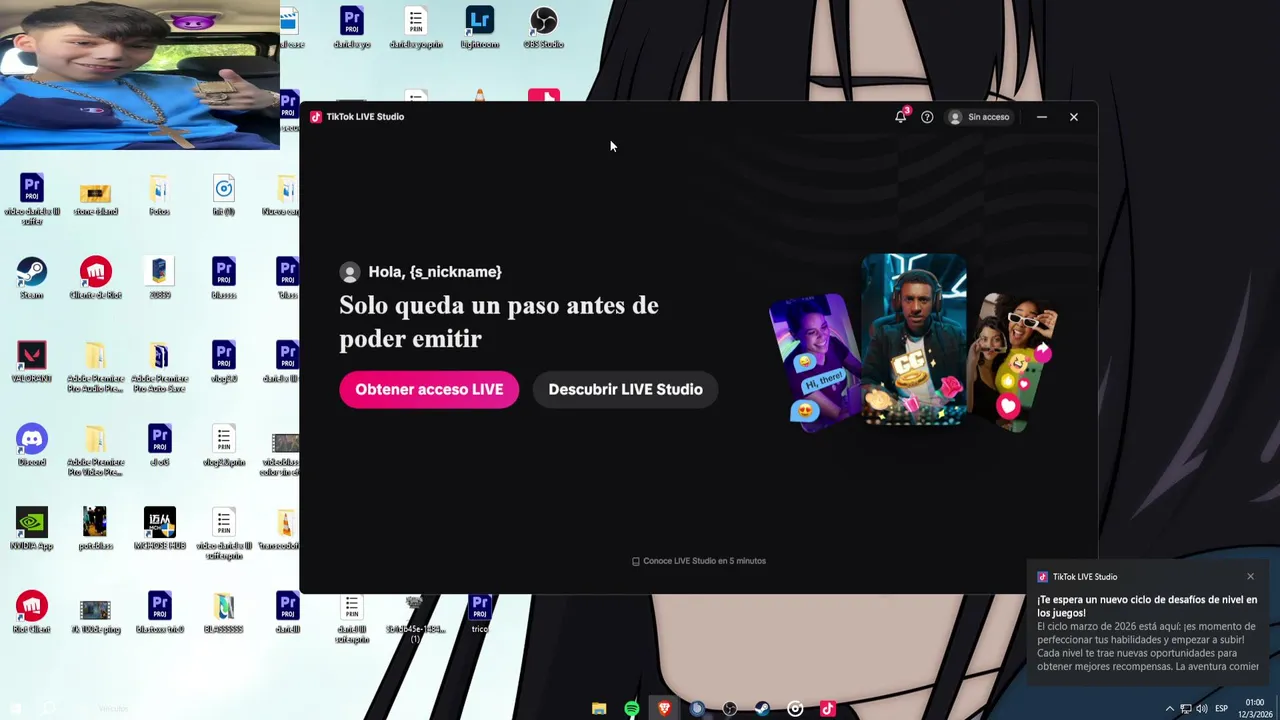Viewport: 1280px width, 720px height.
Task: Switch the ESP keyboard language indicator
Action: (x=1221, y=708)
